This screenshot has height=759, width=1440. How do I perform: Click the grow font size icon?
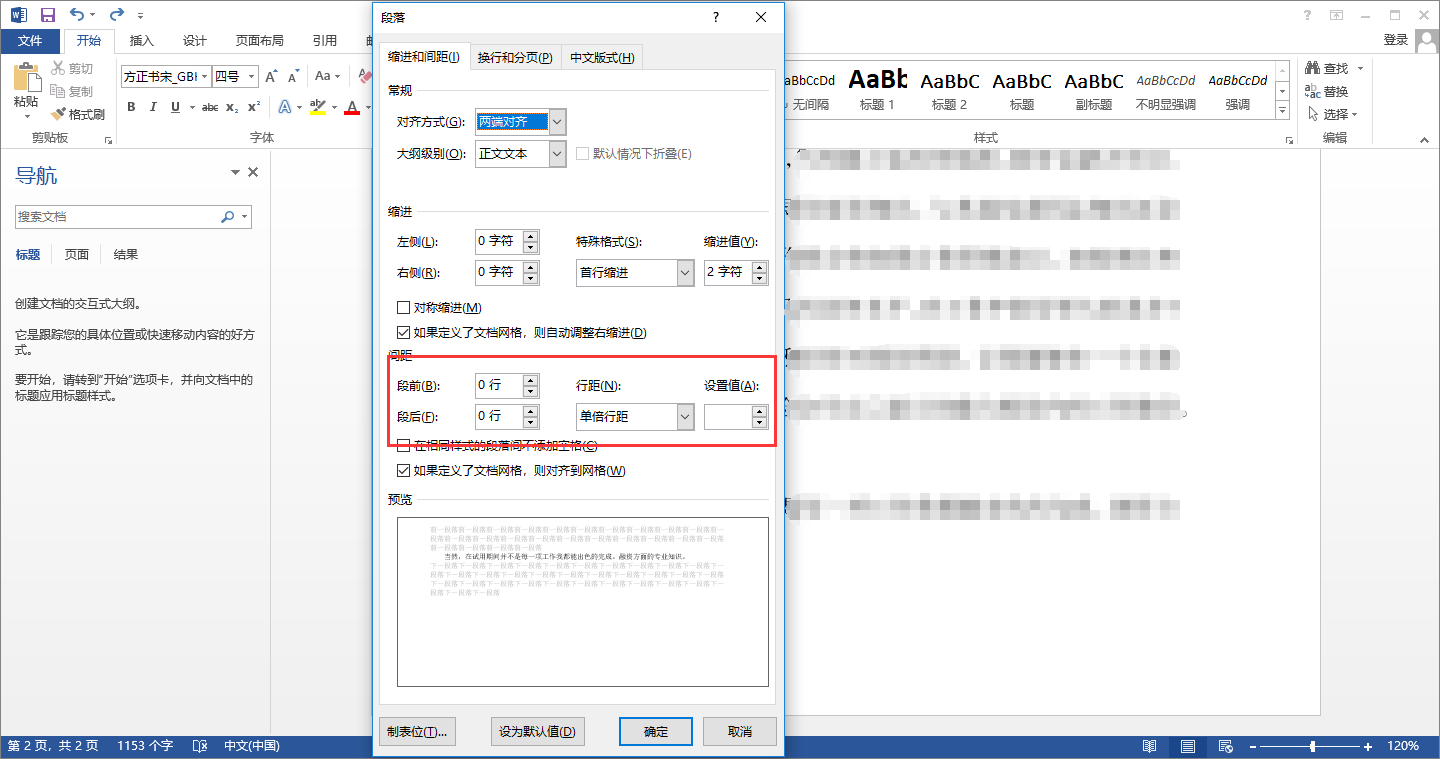click(270, 76)
